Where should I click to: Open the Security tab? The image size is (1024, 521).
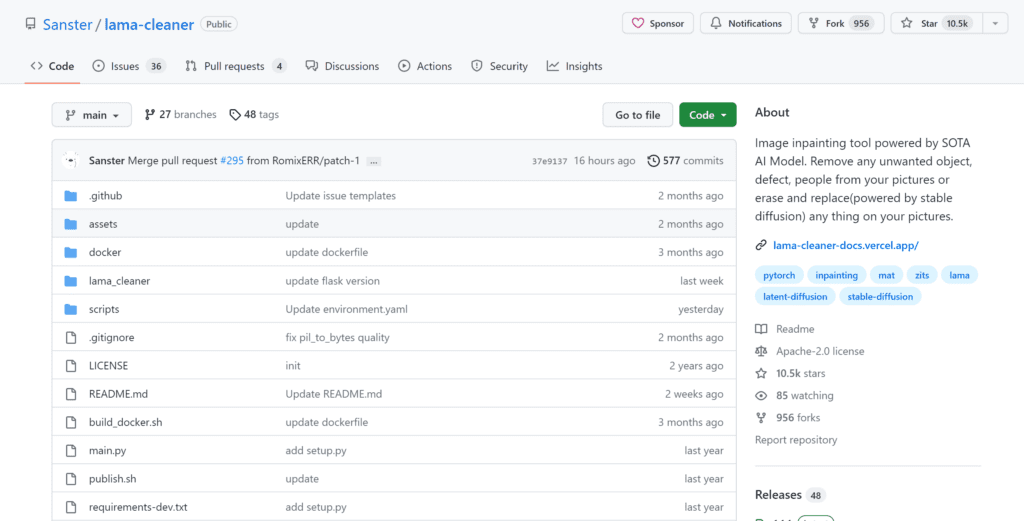point(500,66)
